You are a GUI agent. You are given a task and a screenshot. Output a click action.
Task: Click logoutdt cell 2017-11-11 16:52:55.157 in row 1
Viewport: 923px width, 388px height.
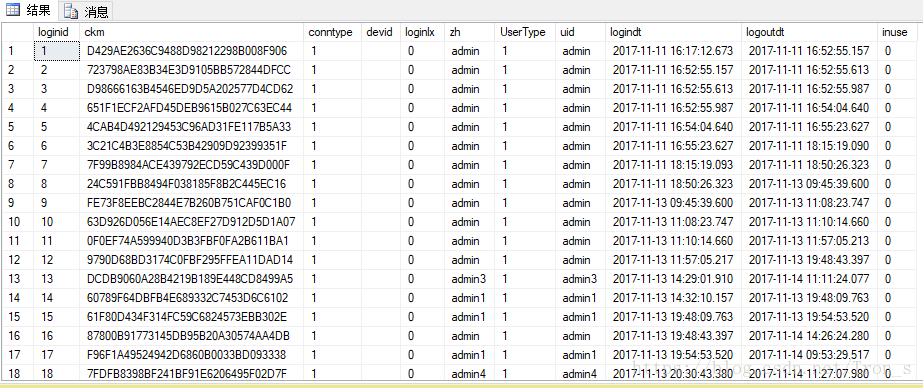[809, 51]
